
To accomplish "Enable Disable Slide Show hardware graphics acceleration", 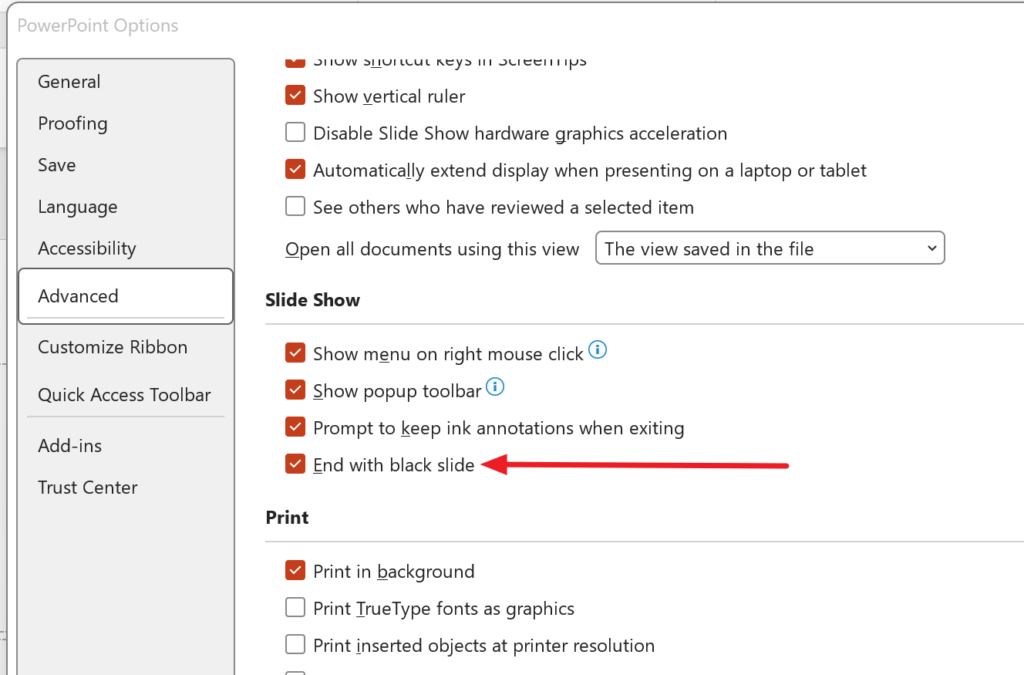I will (x=295, y=133).
